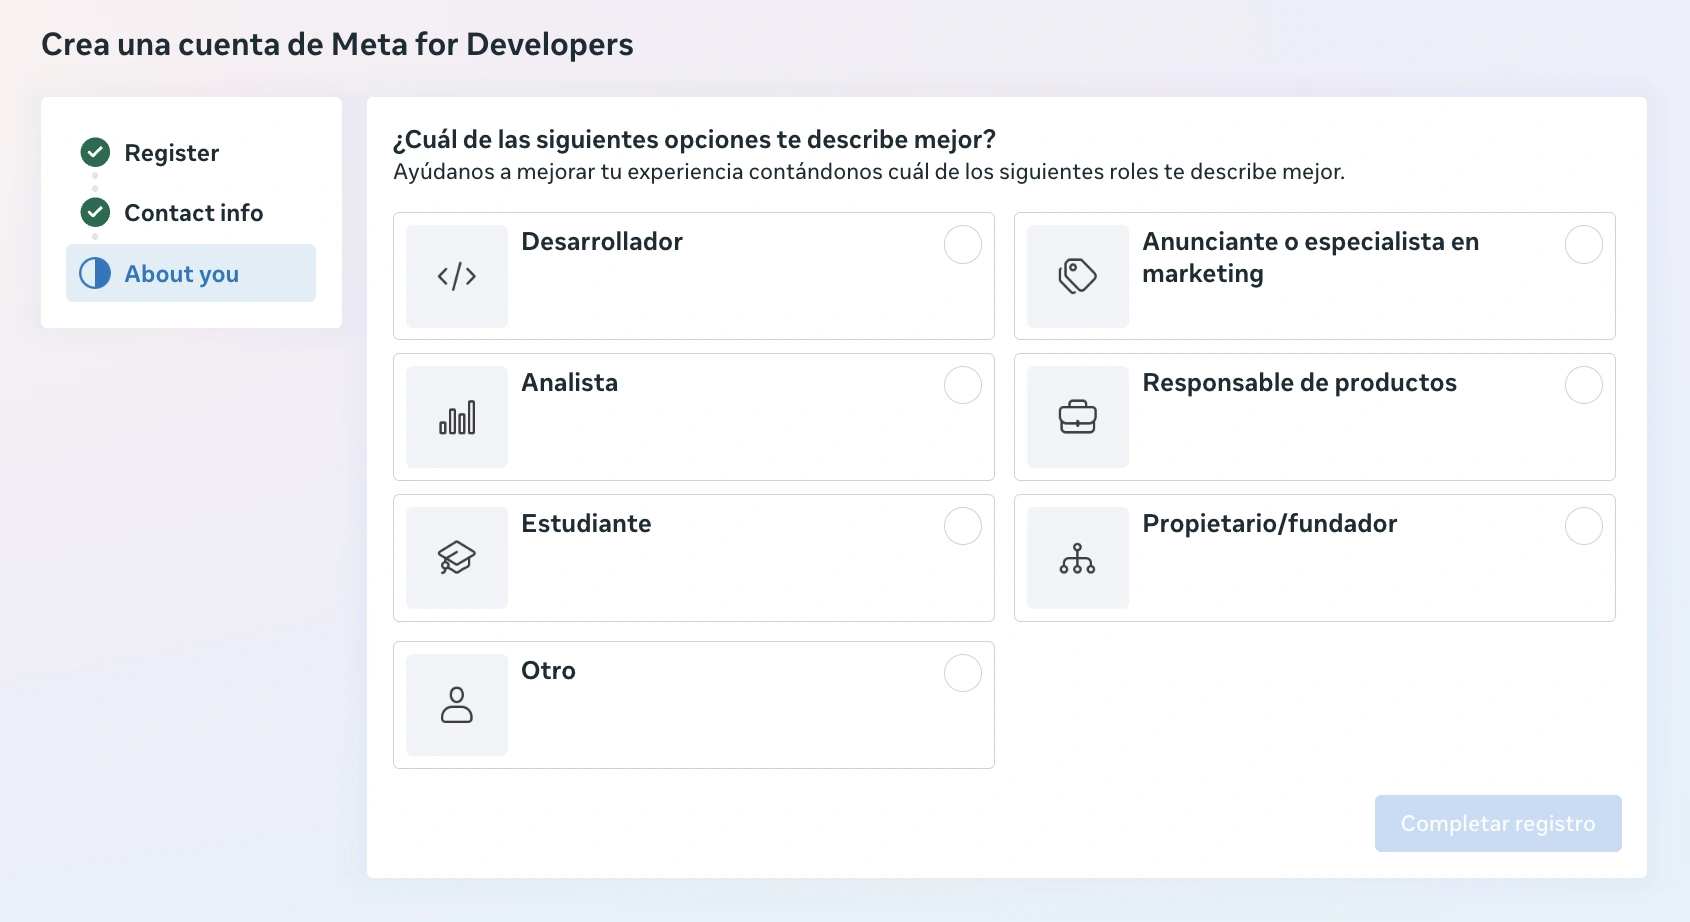Click the Crea una cuenta de Meta title

pyautogui.click(x=337, y=44)
